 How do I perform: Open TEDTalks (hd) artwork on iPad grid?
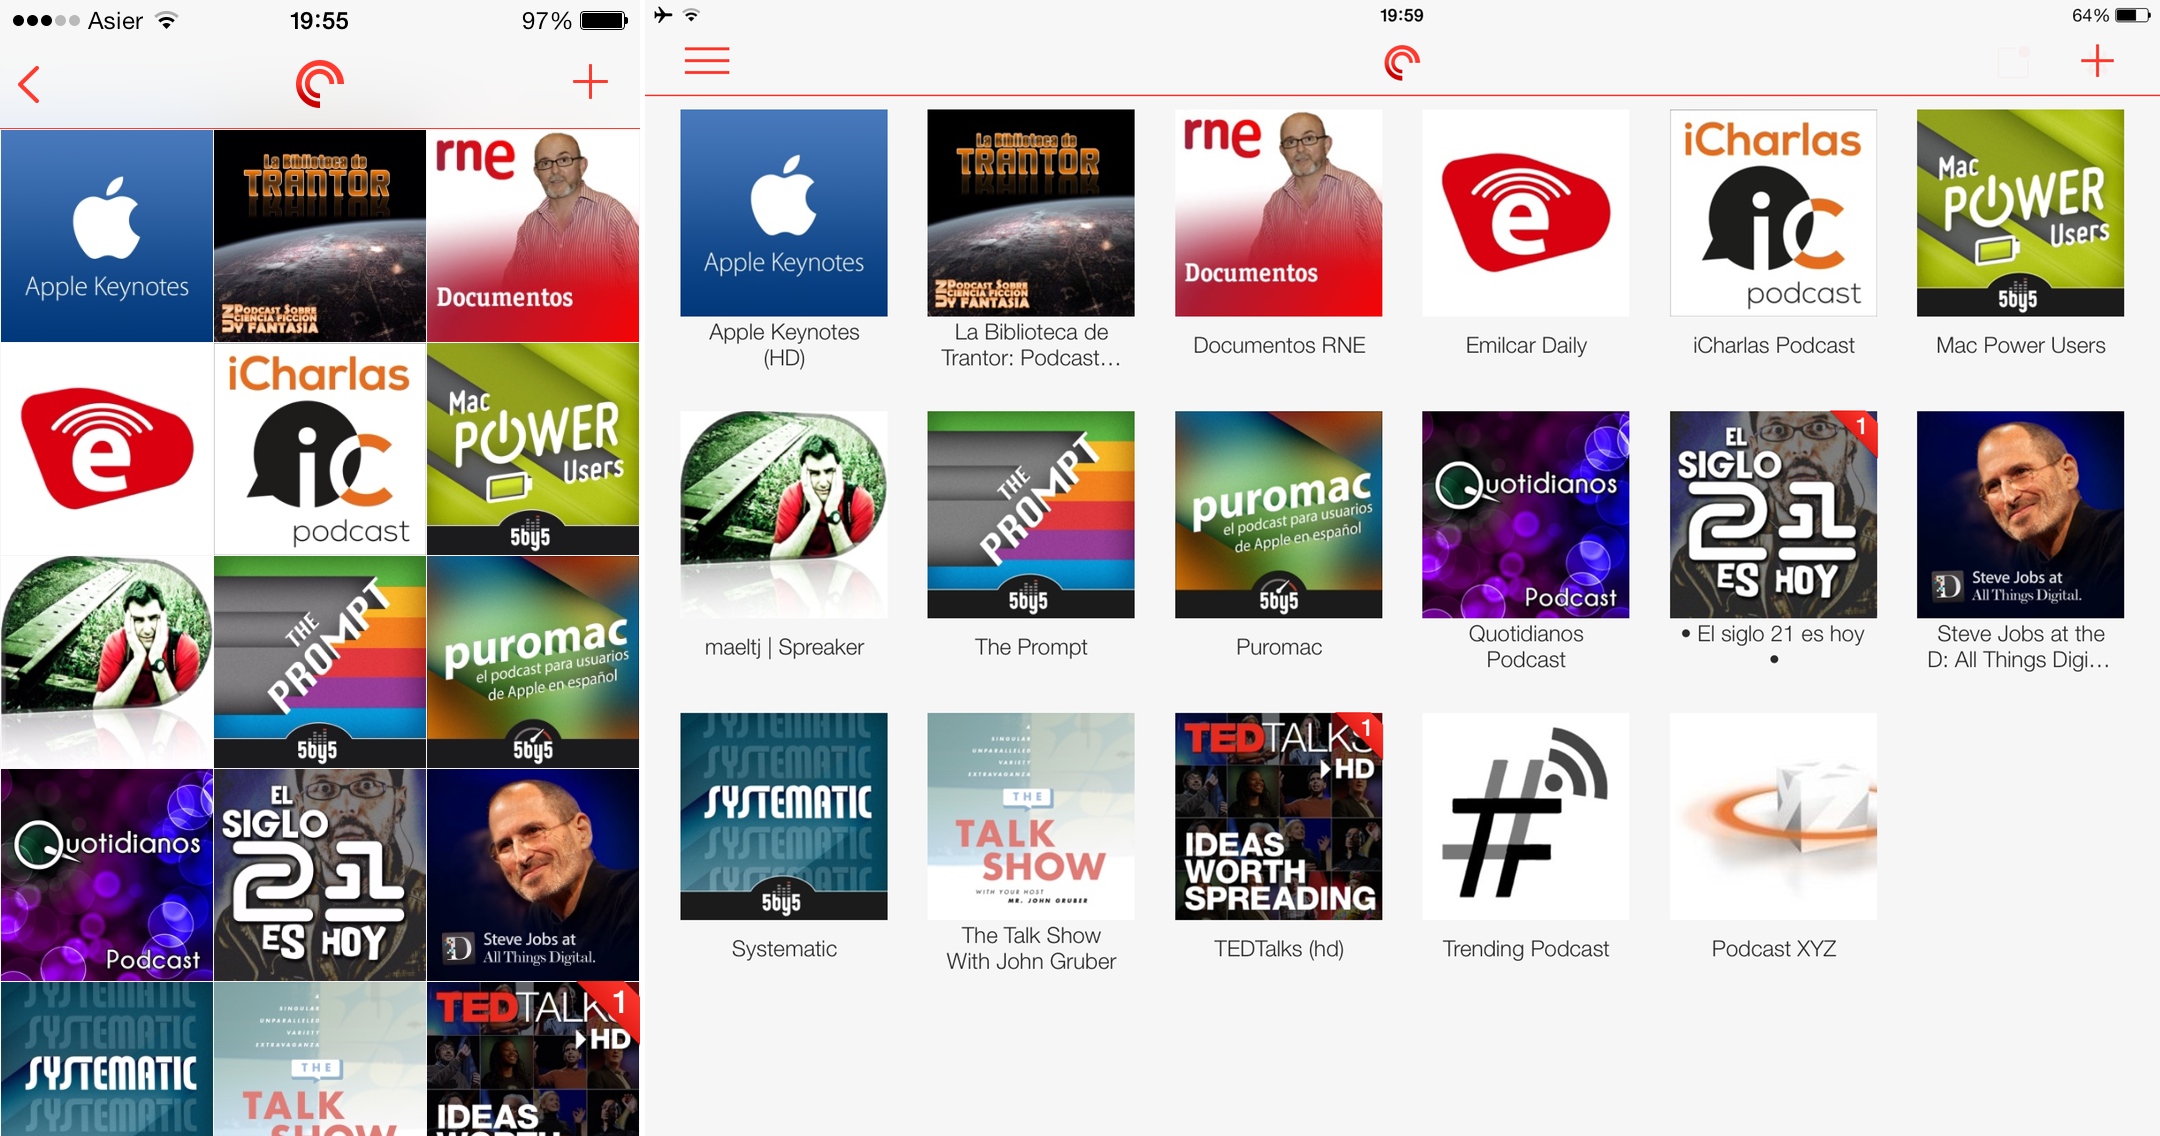tap(1279, 816)
